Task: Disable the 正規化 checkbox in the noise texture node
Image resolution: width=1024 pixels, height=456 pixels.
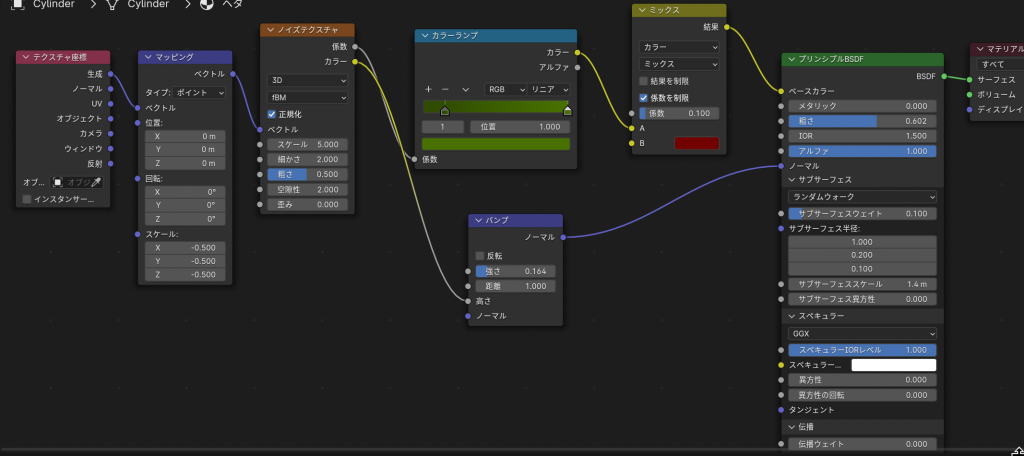Action: pos(272,114)
